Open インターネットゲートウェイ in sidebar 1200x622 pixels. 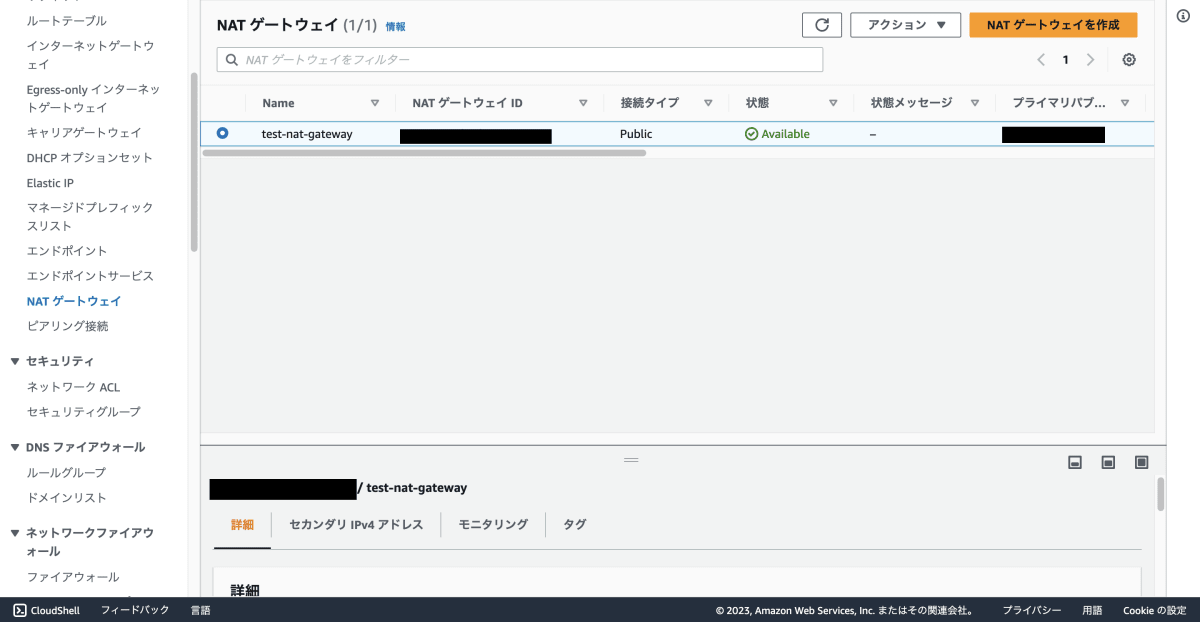point(90,55)
